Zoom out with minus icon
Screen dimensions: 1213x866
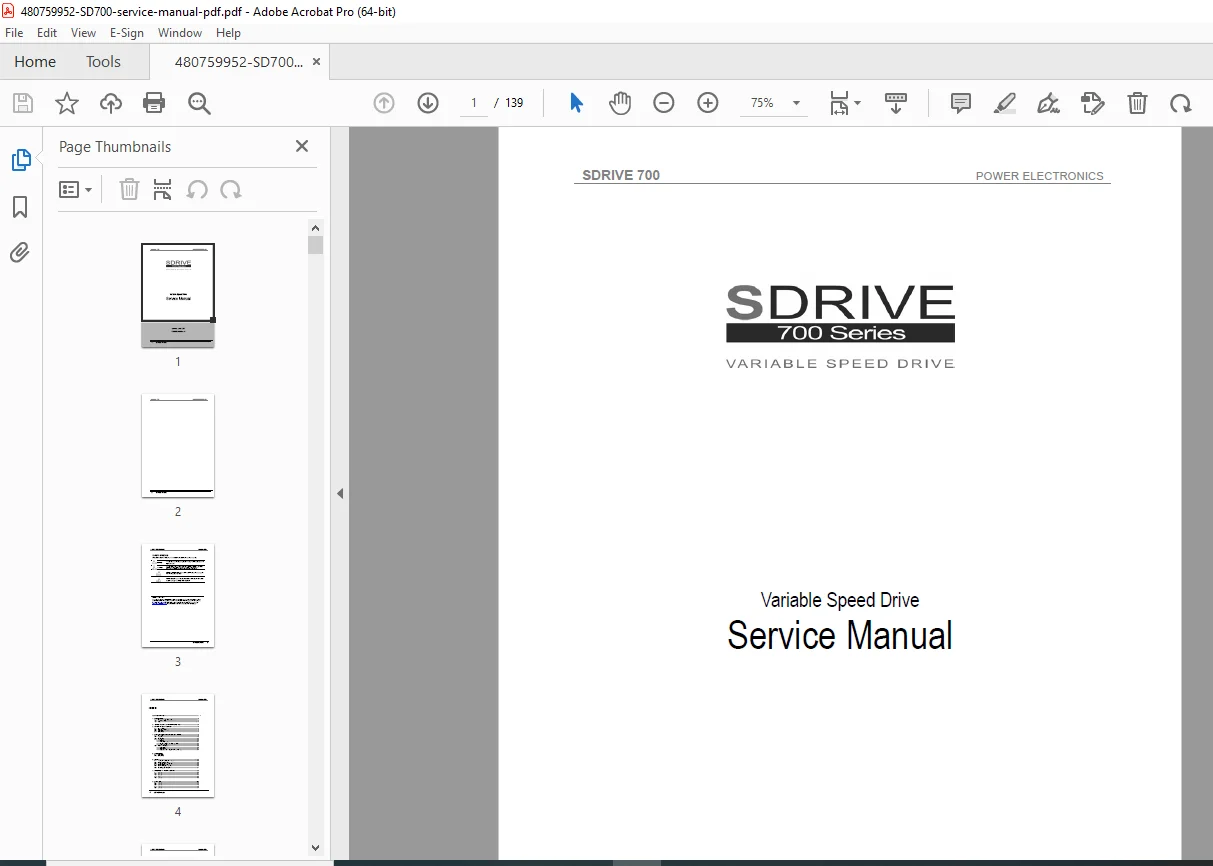pyautogui.click(x=664, y=103)
